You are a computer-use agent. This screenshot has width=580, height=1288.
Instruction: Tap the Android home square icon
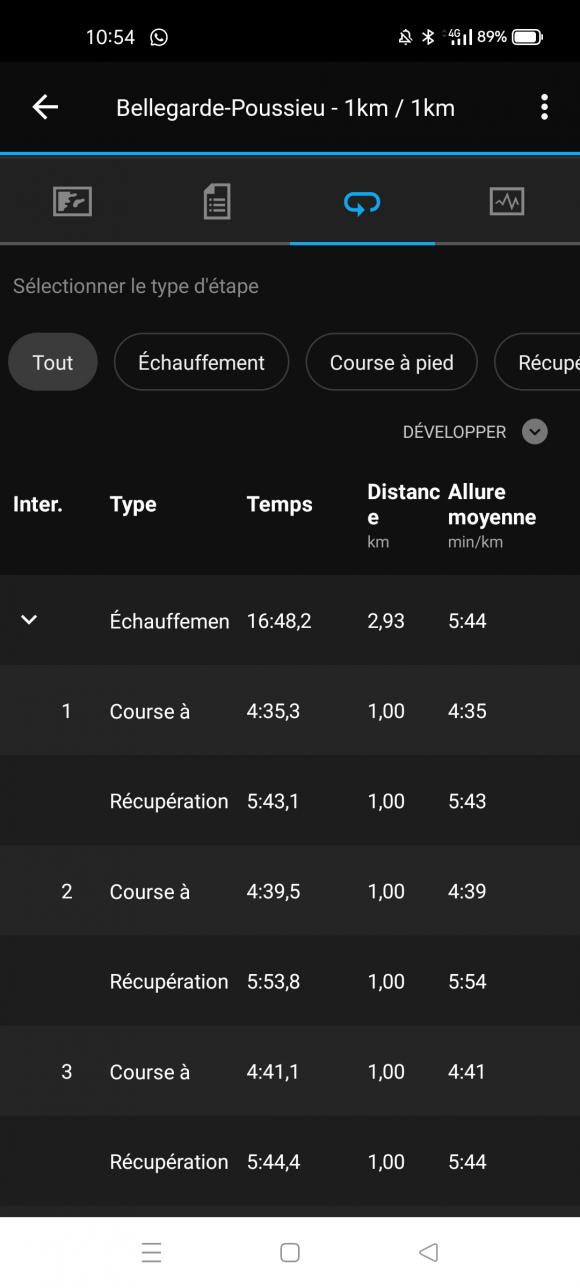pos(290,1252)
